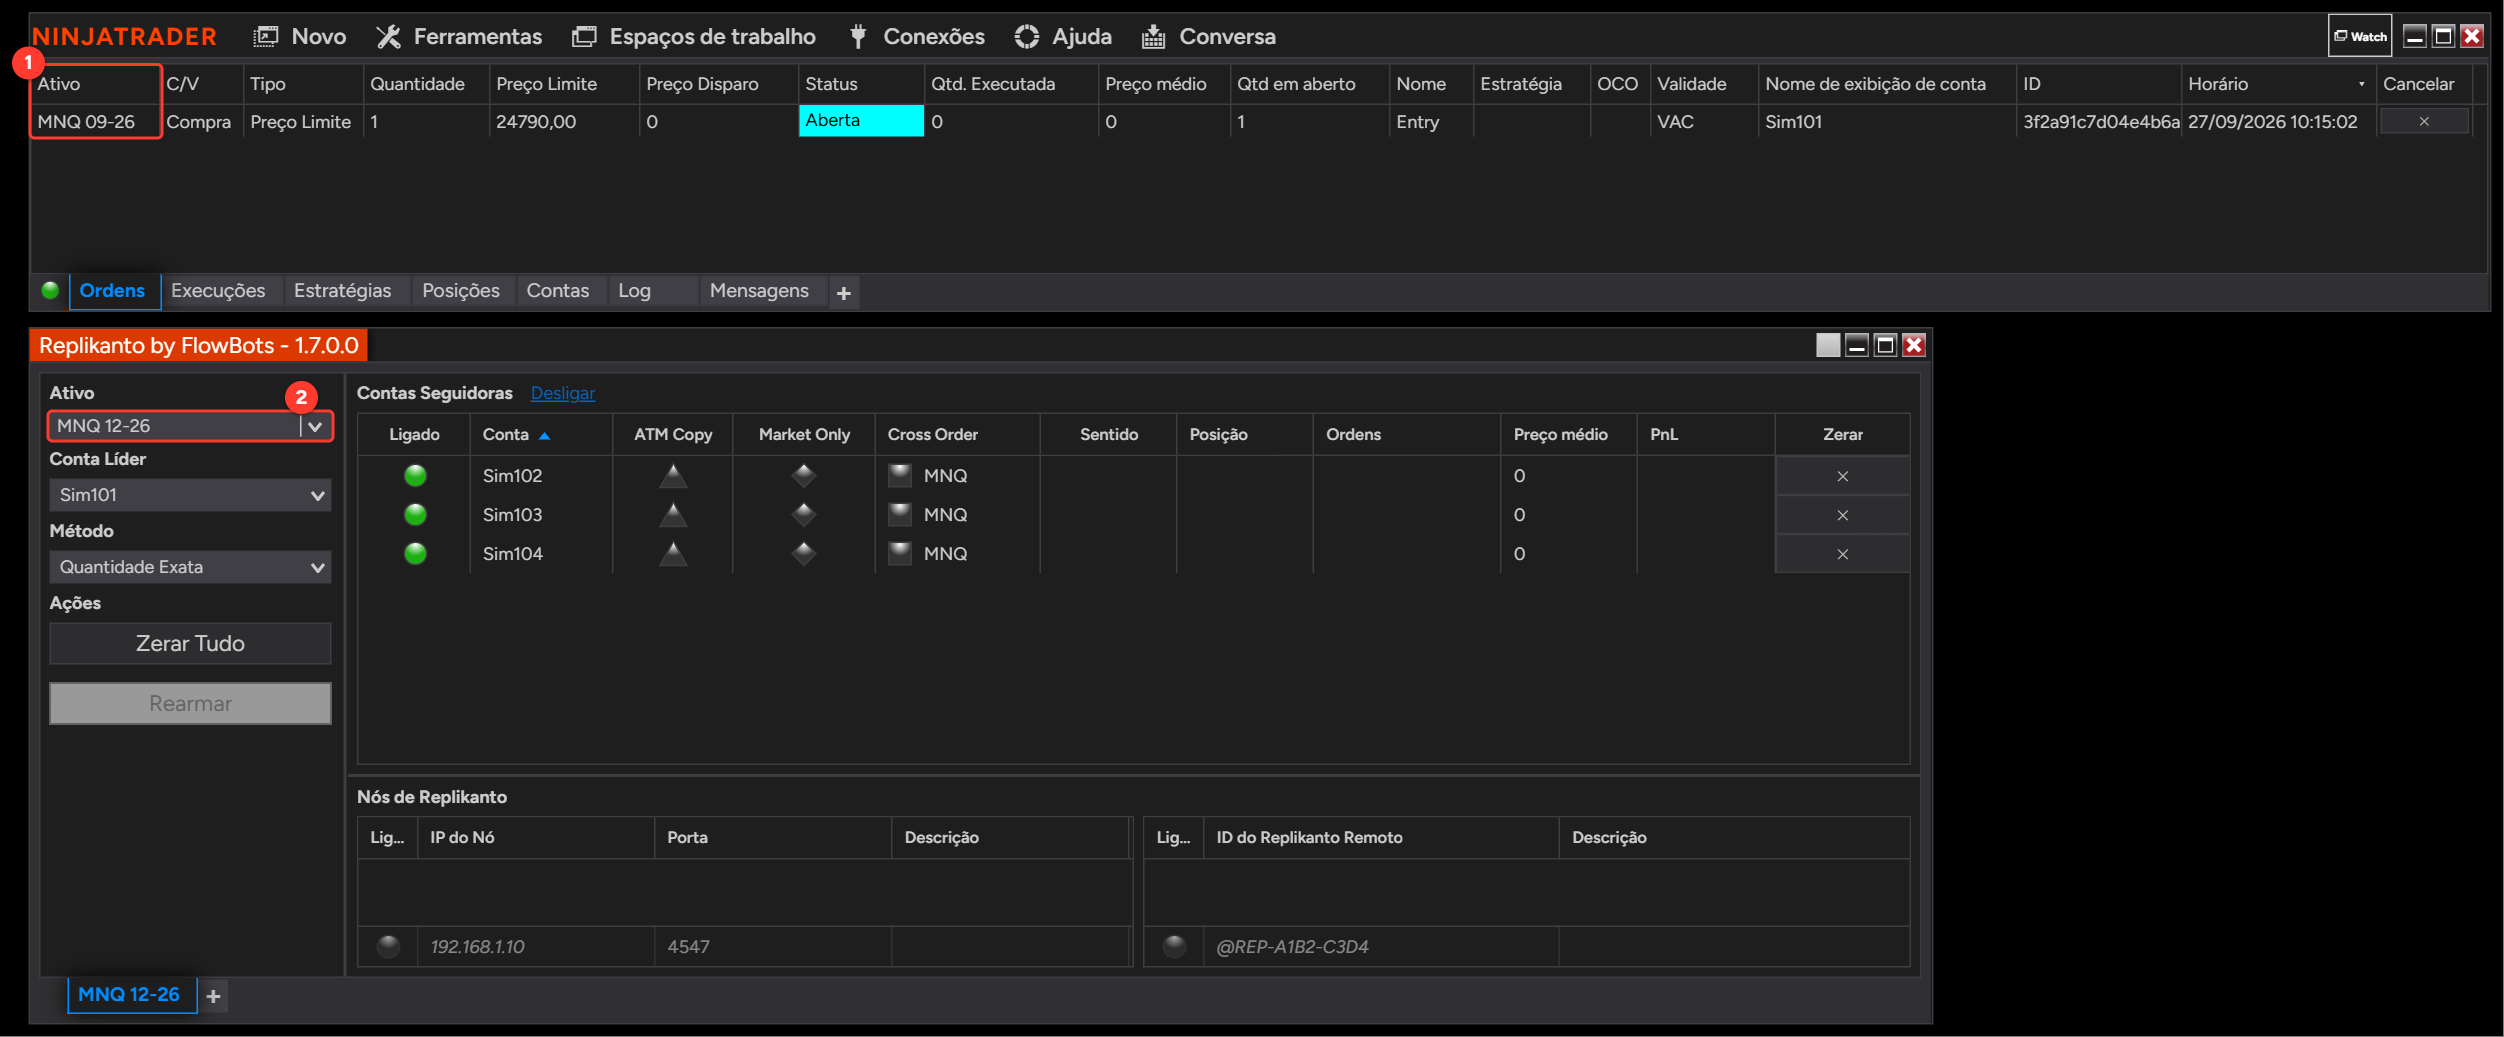
Task: Zero the position for Sim104
Action: click(x=1842, y=554)
